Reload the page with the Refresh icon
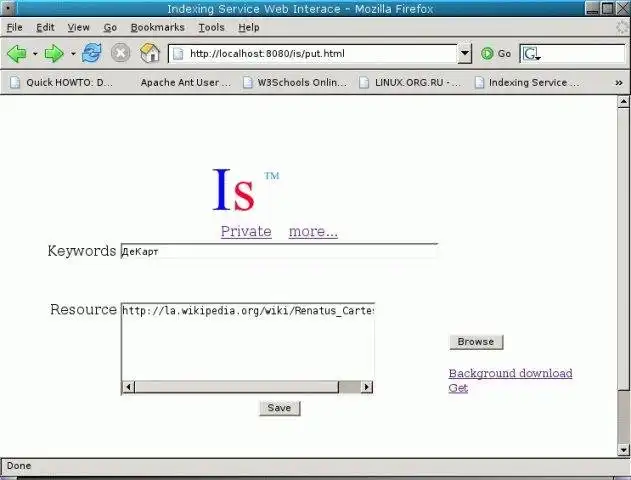The width and height of the screenshot is (631, 480). [92, 53]
